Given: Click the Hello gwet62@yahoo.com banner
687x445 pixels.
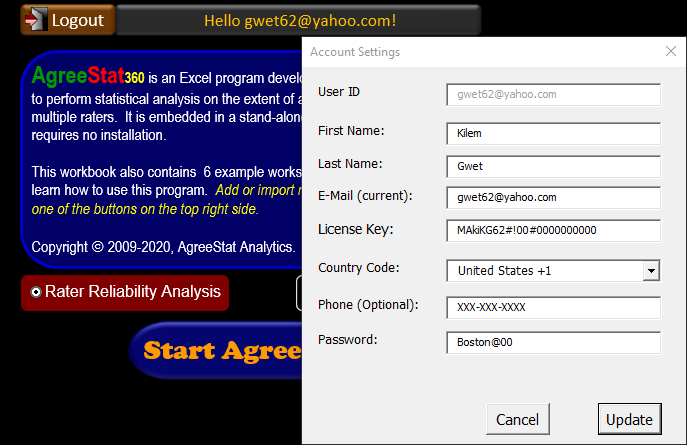Looking at the screenshot, I should (300, 20).
